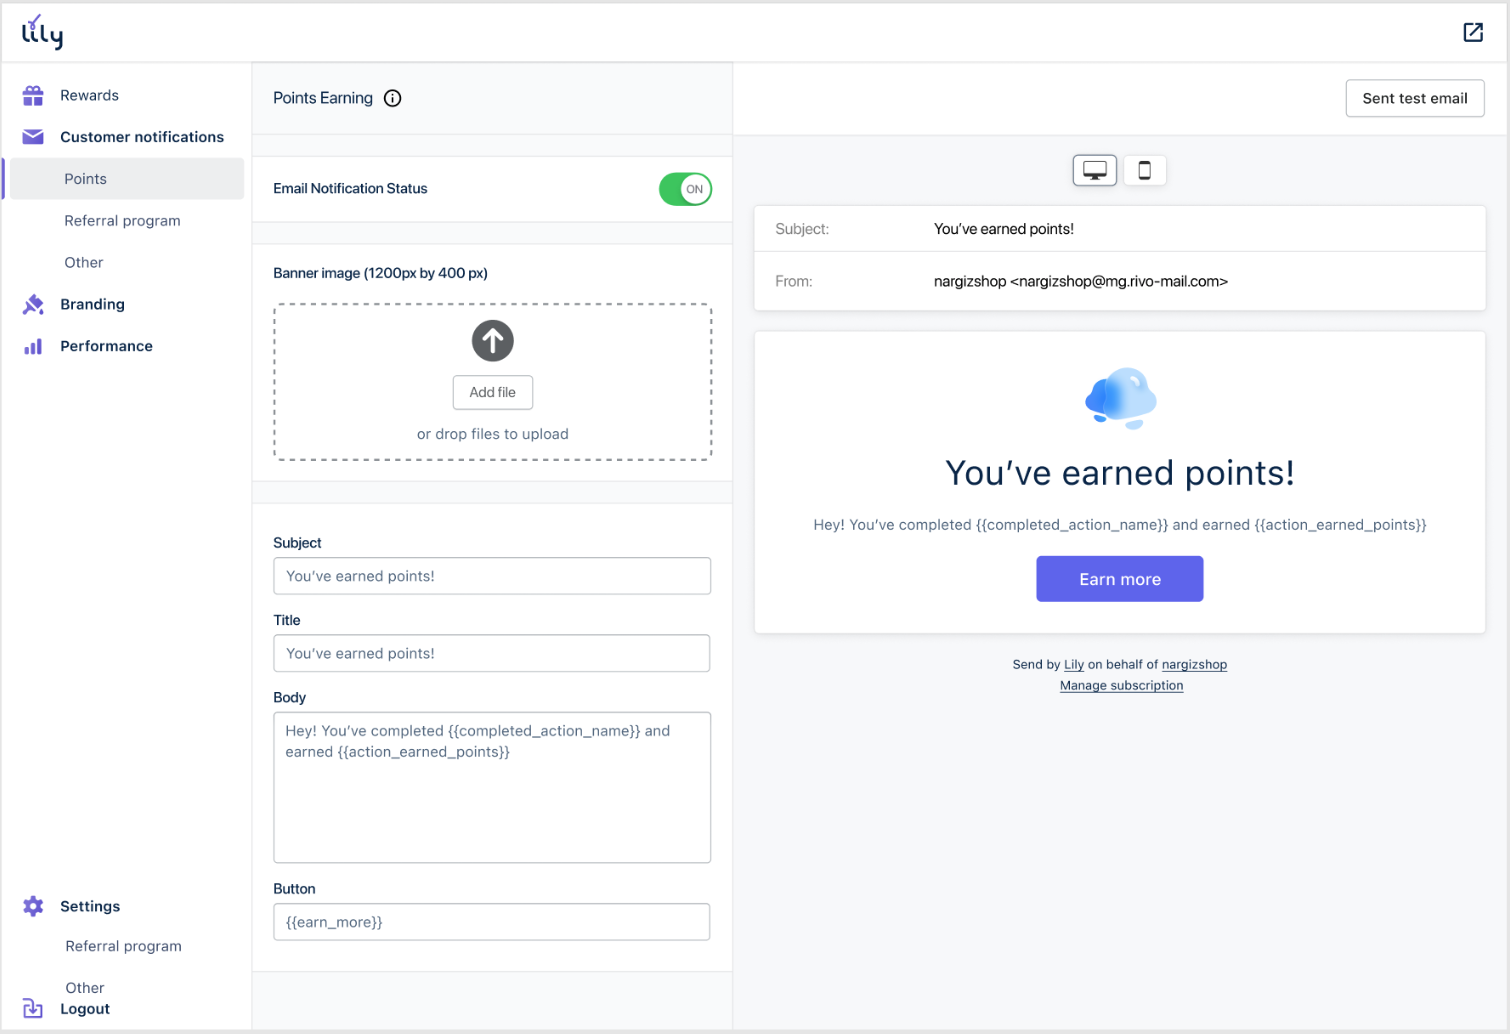Viewport: 1510px width, 1034px height.
Task: Click the Logout icon
Action: [x=33, y=1008]
